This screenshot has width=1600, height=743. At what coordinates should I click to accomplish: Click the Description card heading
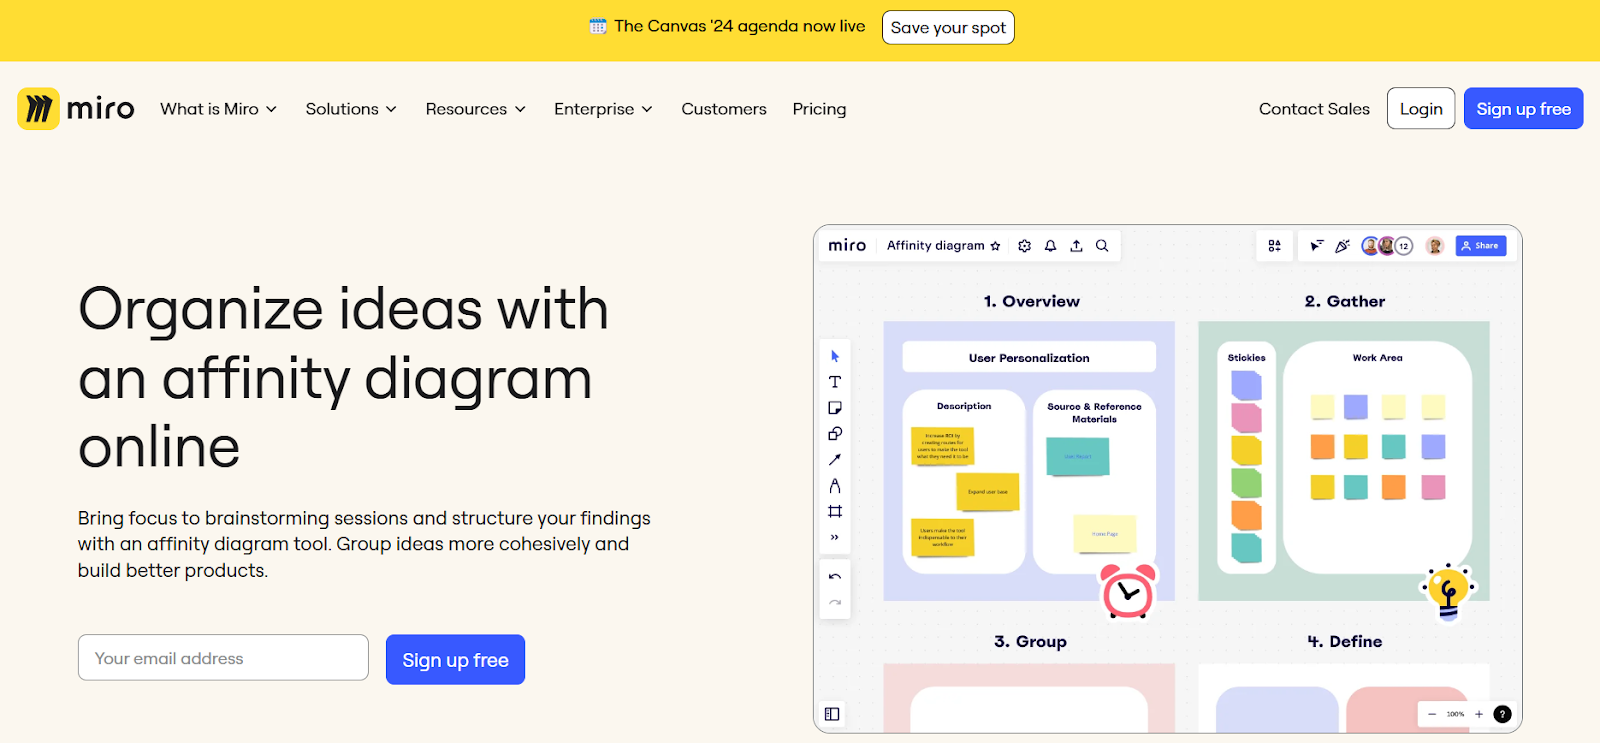964,406
